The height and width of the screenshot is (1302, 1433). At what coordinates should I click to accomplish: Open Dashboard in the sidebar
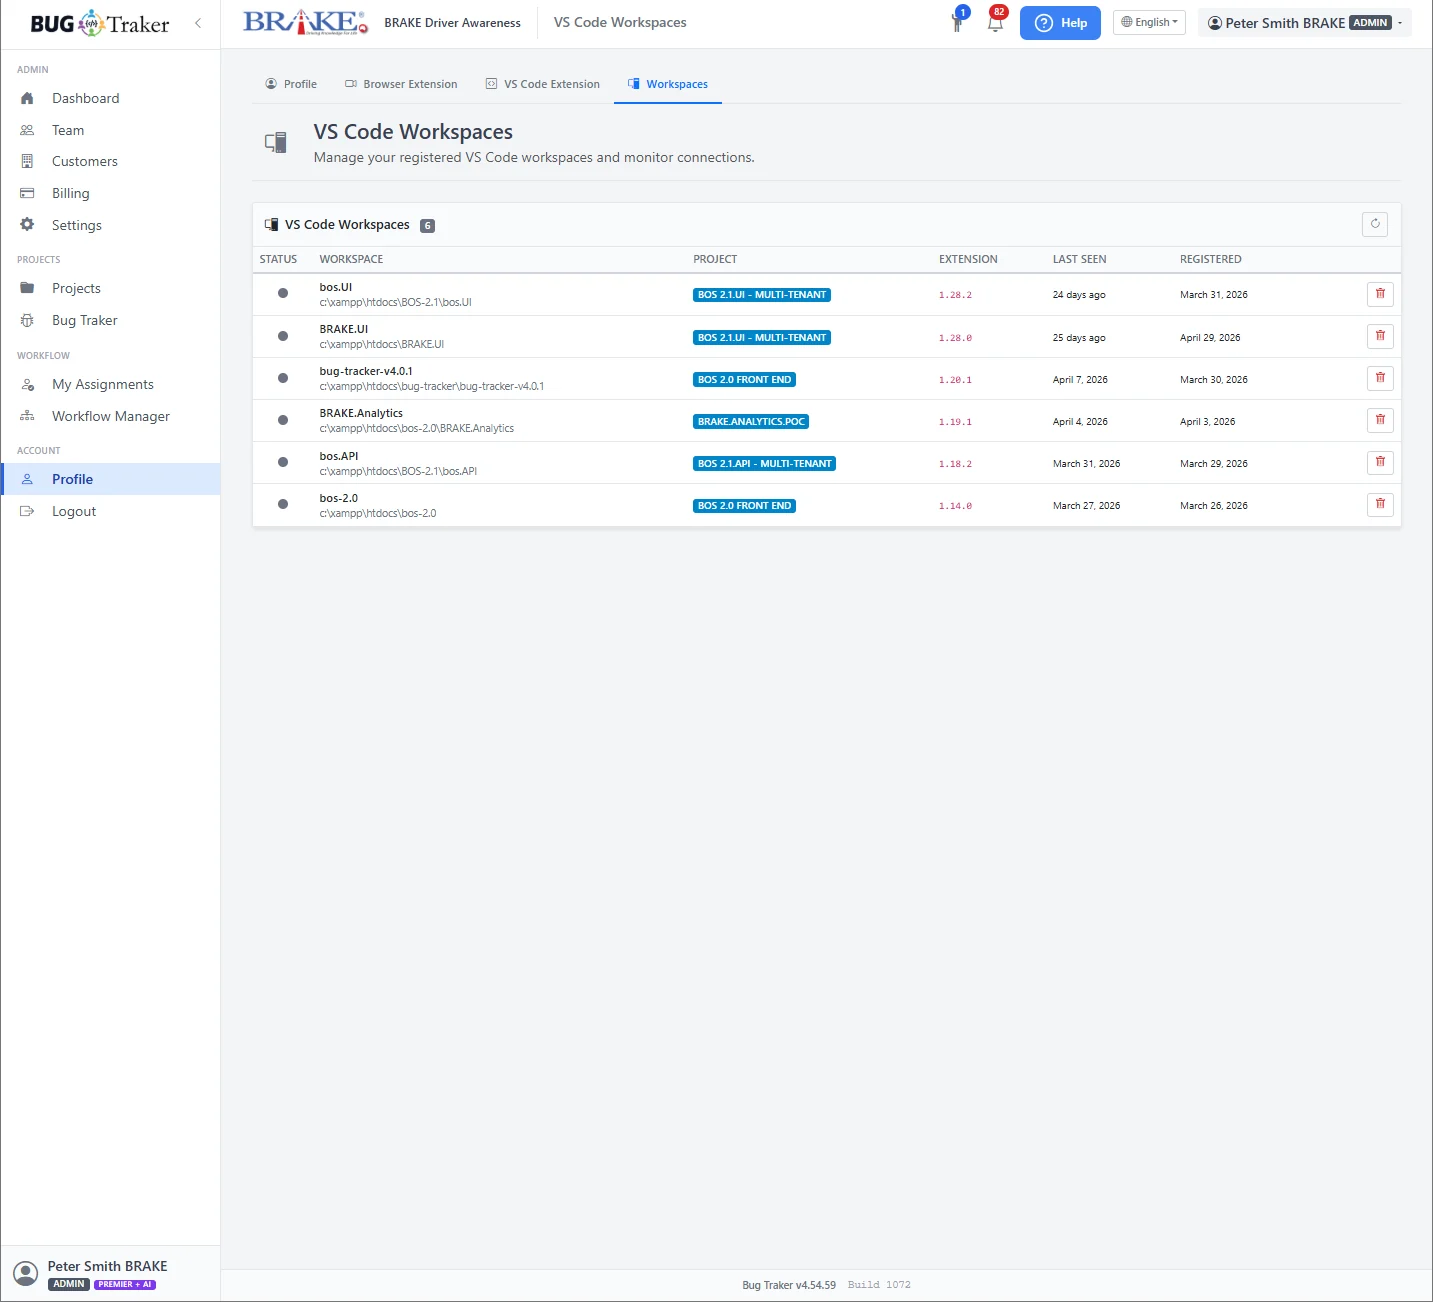(x=110, y=98)
